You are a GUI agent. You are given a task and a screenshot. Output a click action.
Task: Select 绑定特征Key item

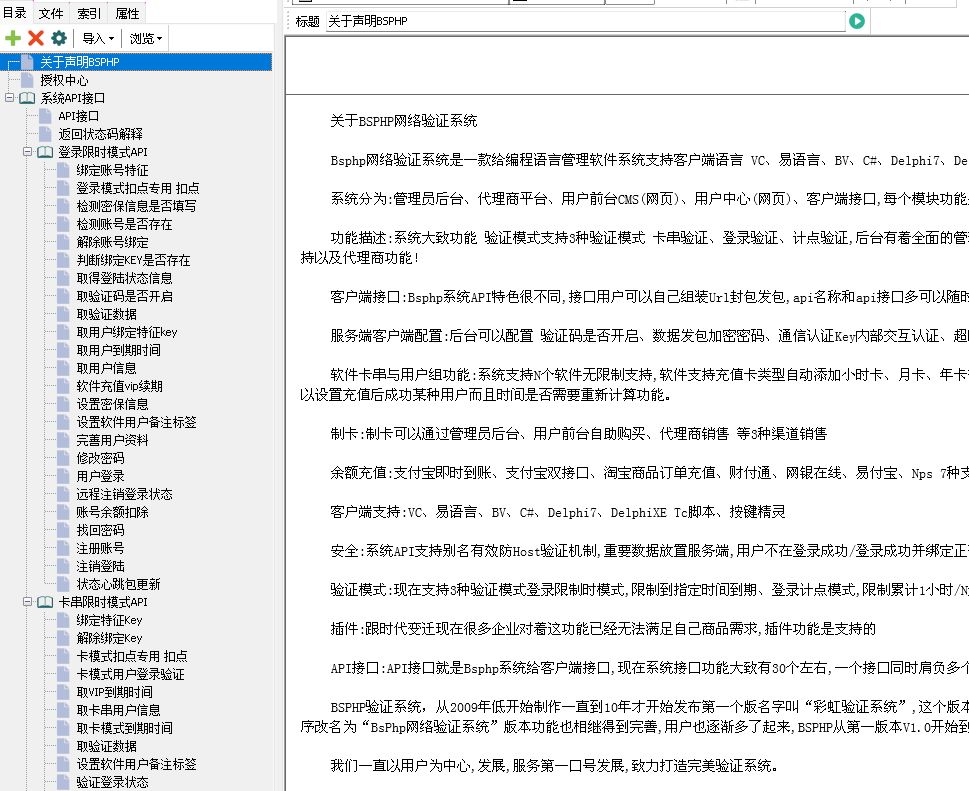pos(109,620)
